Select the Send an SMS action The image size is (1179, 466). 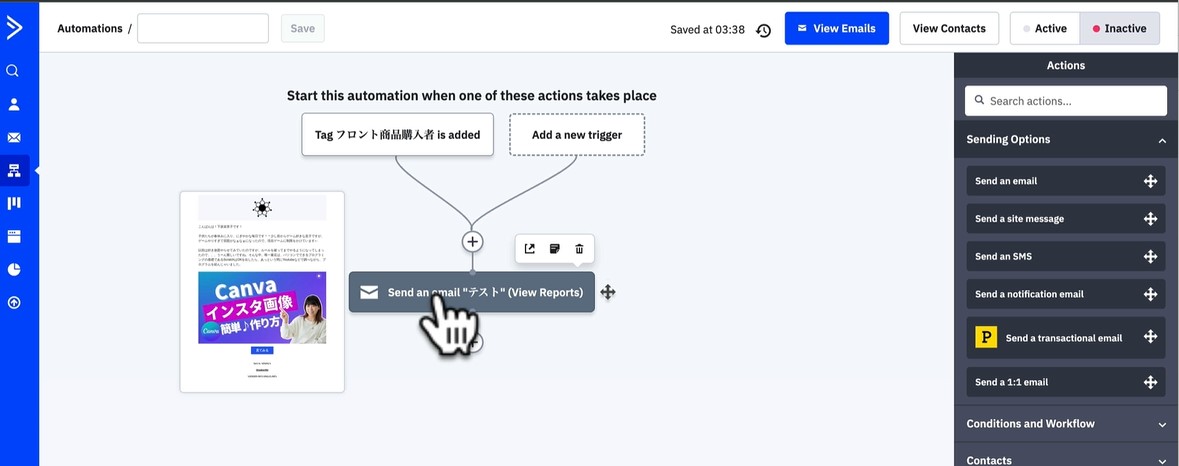[1065, 256]
